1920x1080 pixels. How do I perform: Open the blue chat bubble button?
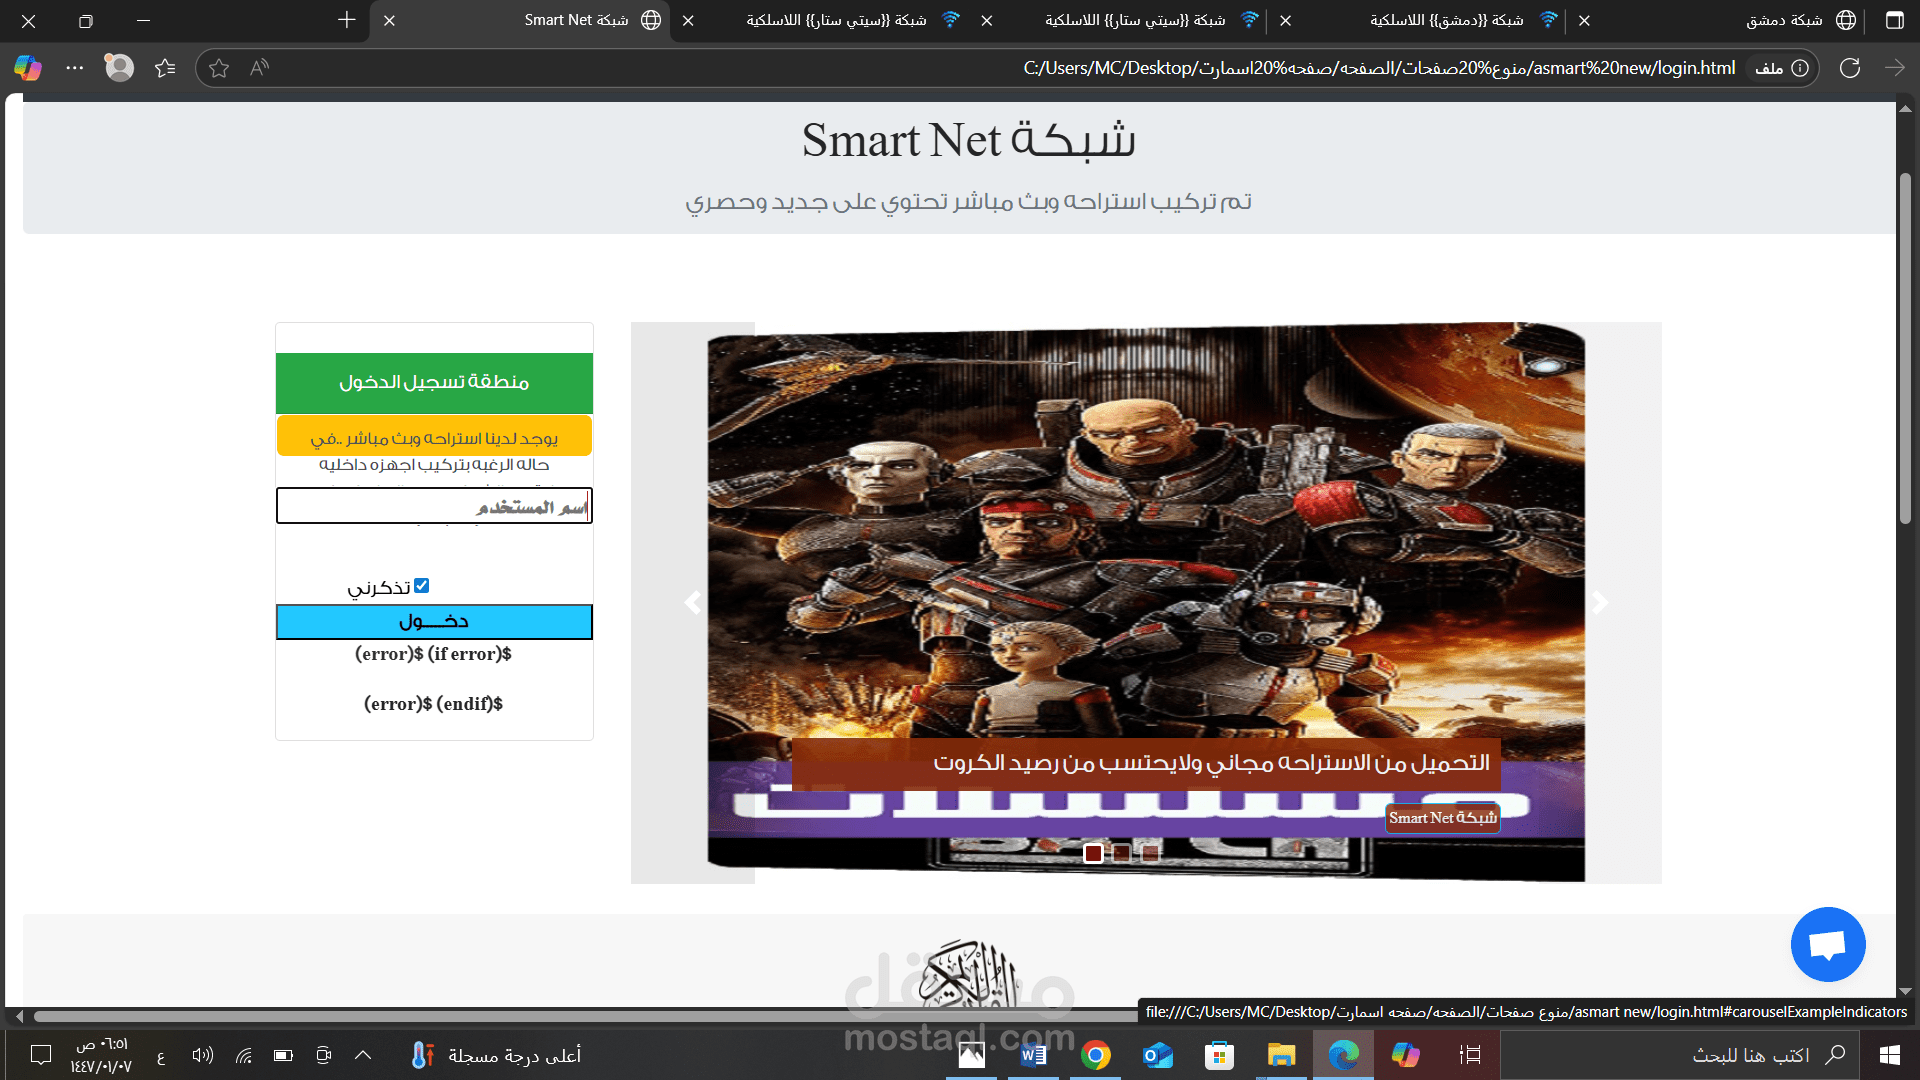pos(1828,944)
